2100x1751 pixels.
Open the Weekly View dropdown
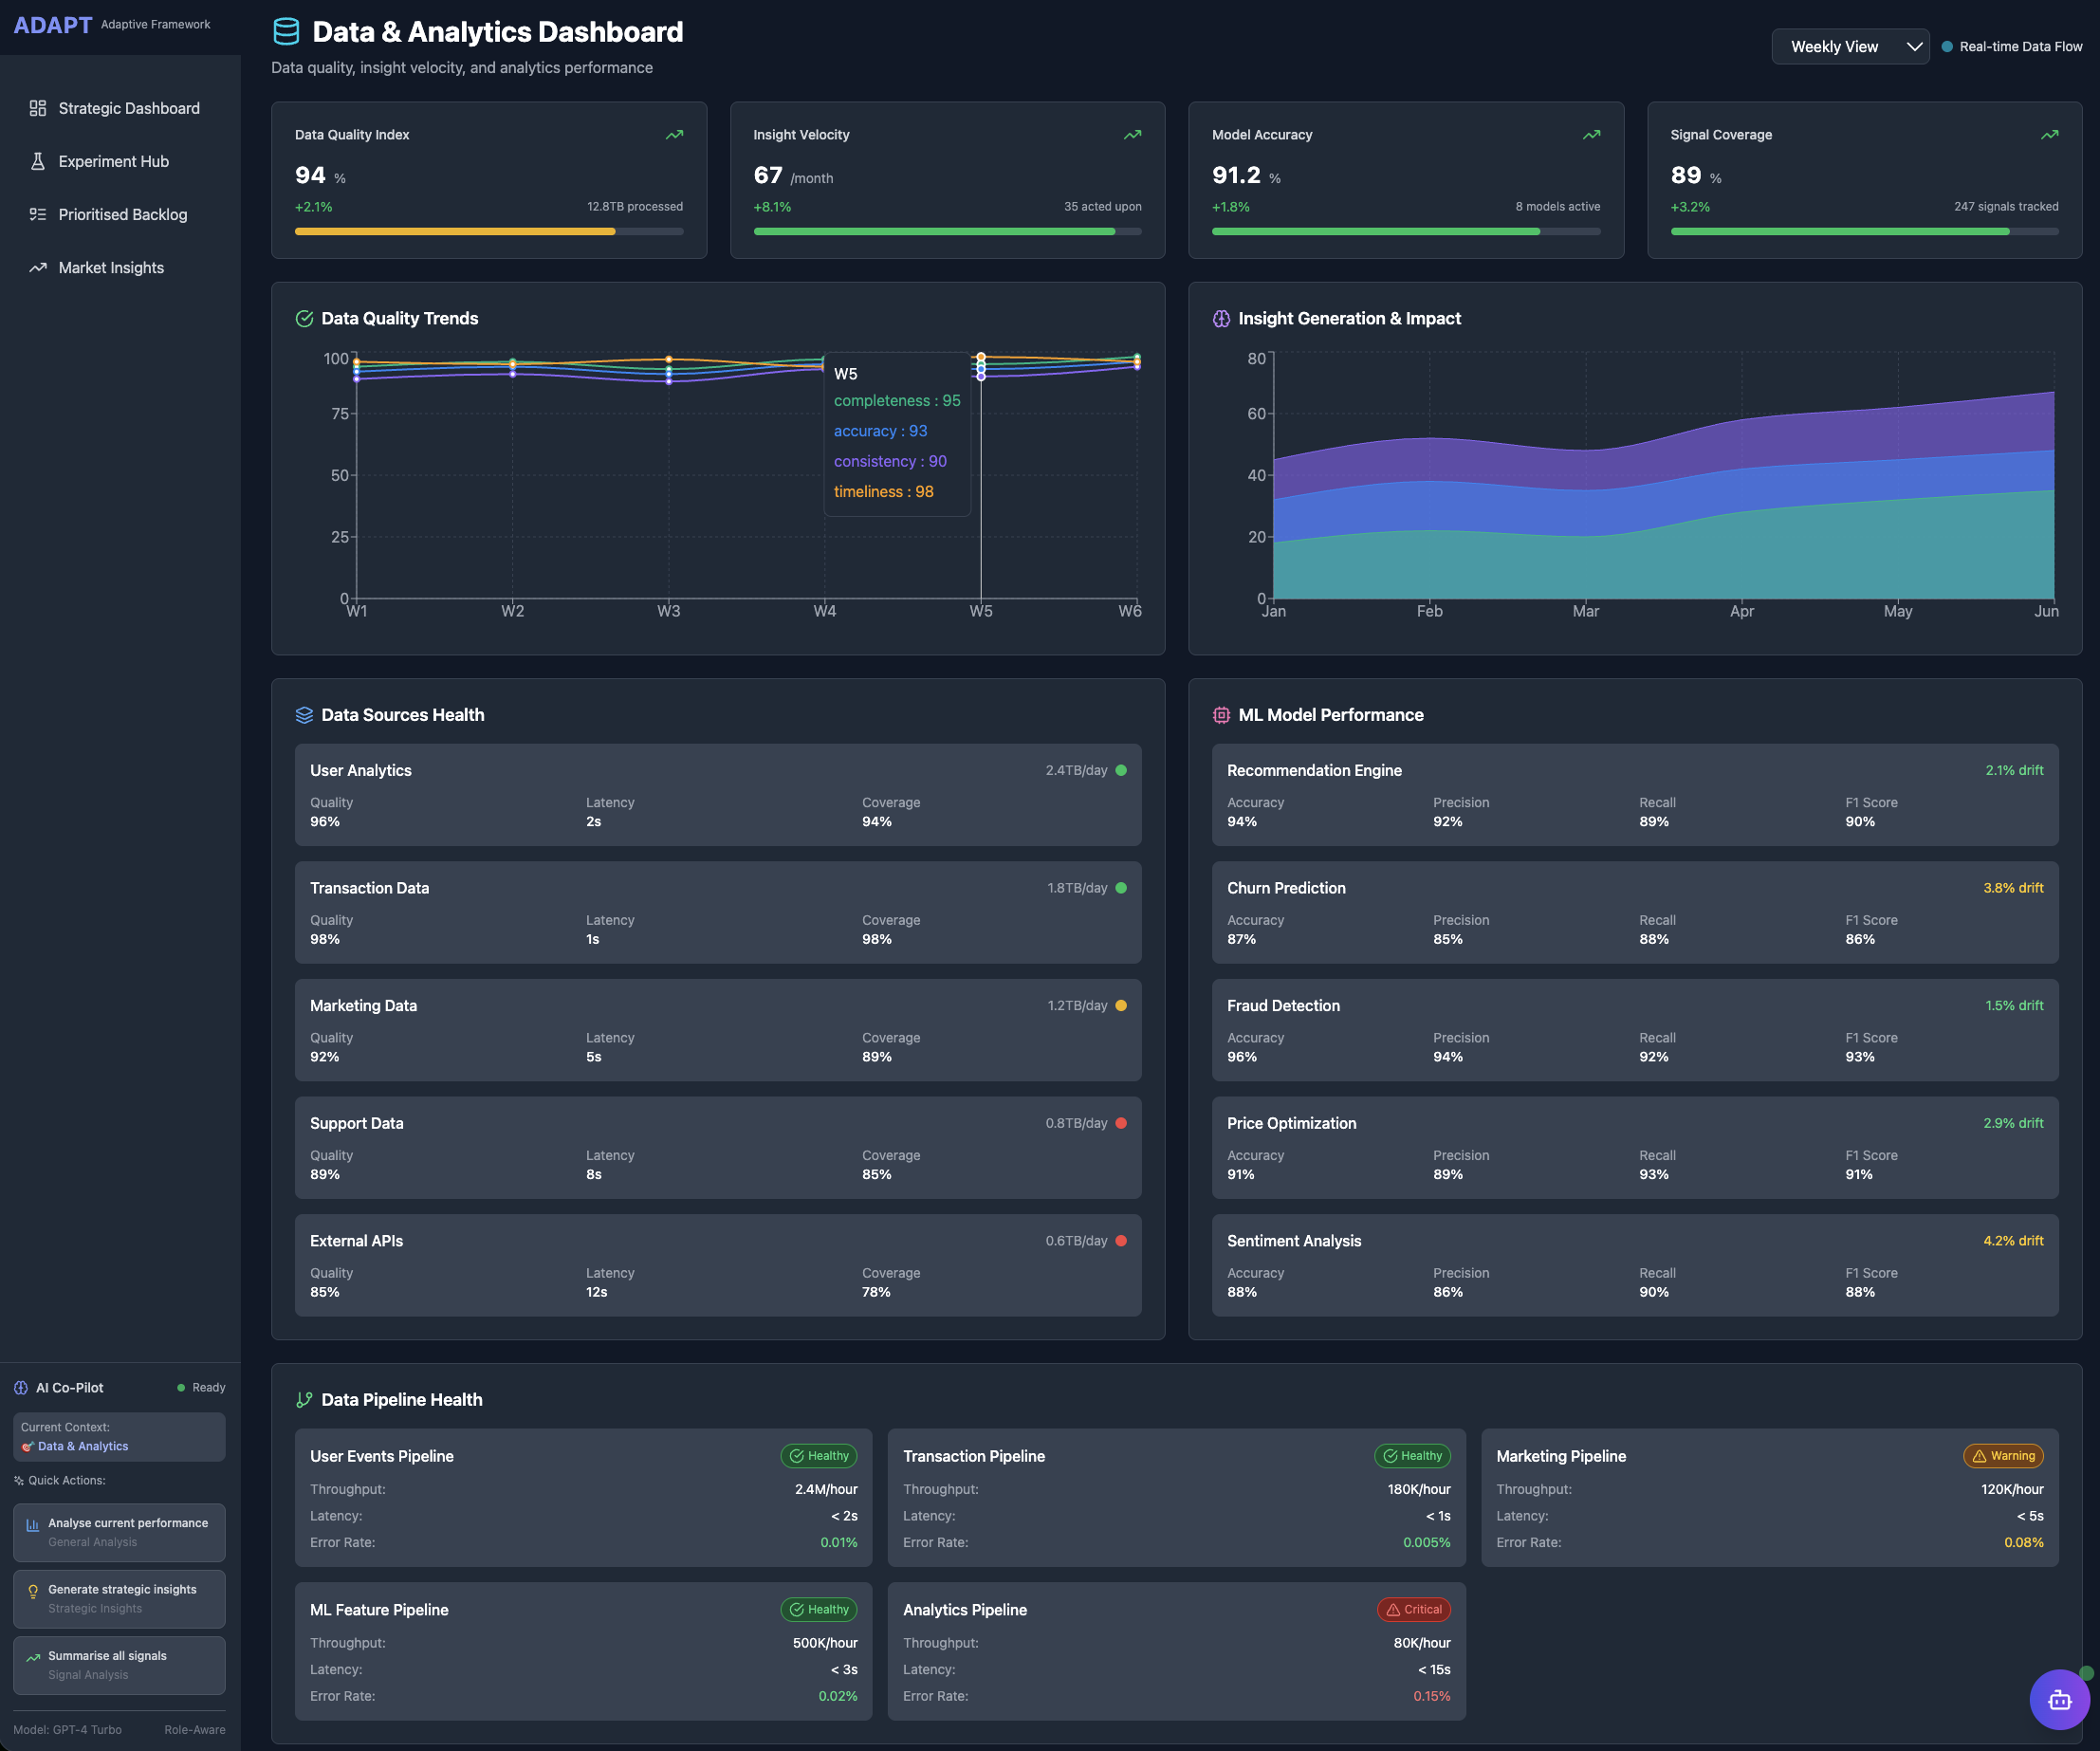pos(1848,47)
